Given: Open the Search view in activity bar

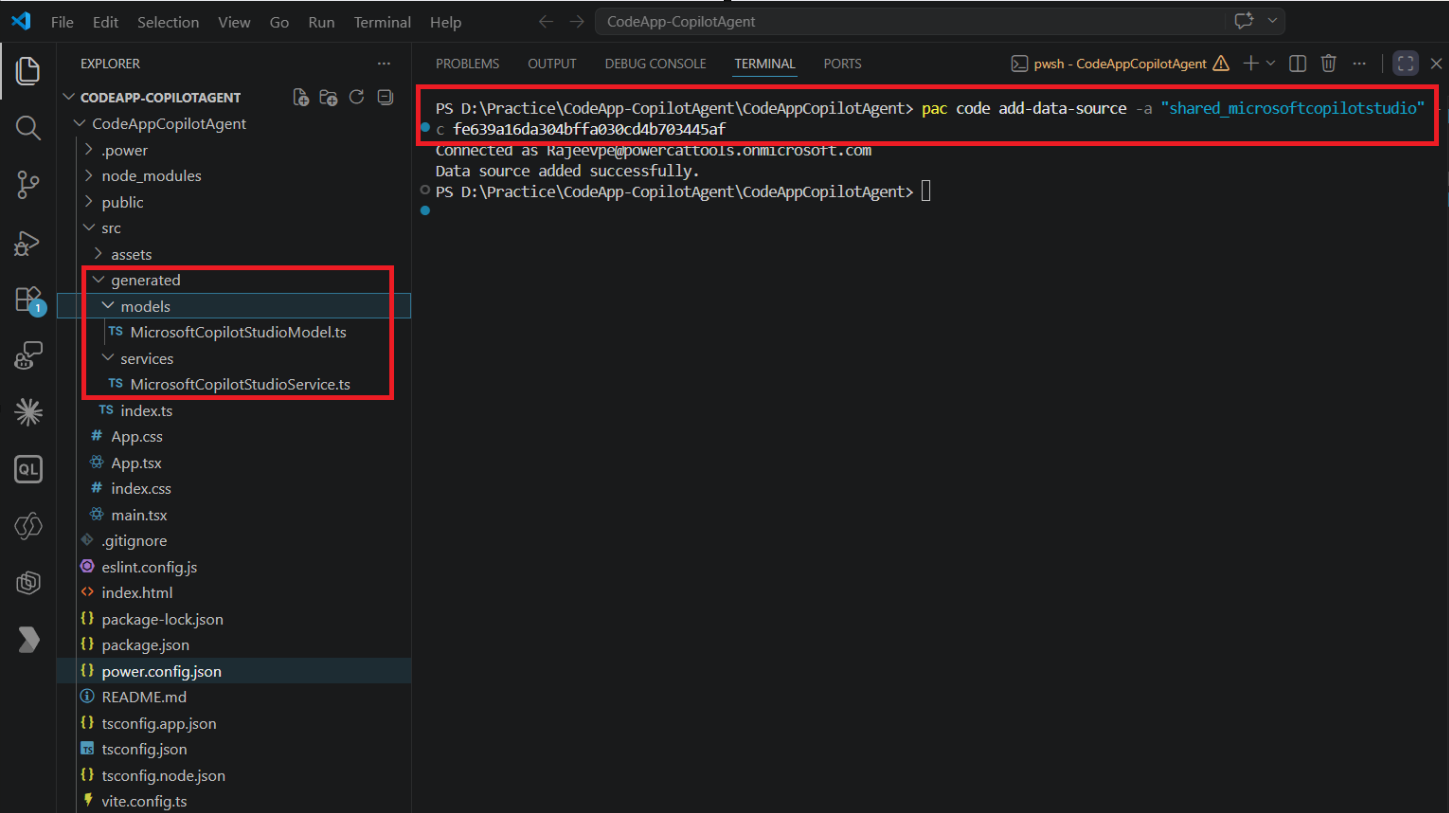Looking at the screenshot, I should 28,127.
